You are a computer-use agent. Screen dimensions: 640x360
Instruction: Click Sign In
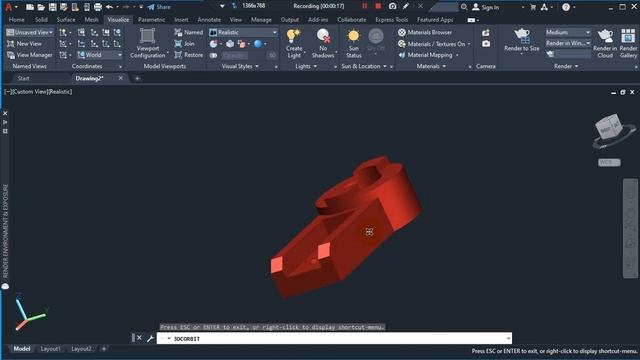point(485,7)
